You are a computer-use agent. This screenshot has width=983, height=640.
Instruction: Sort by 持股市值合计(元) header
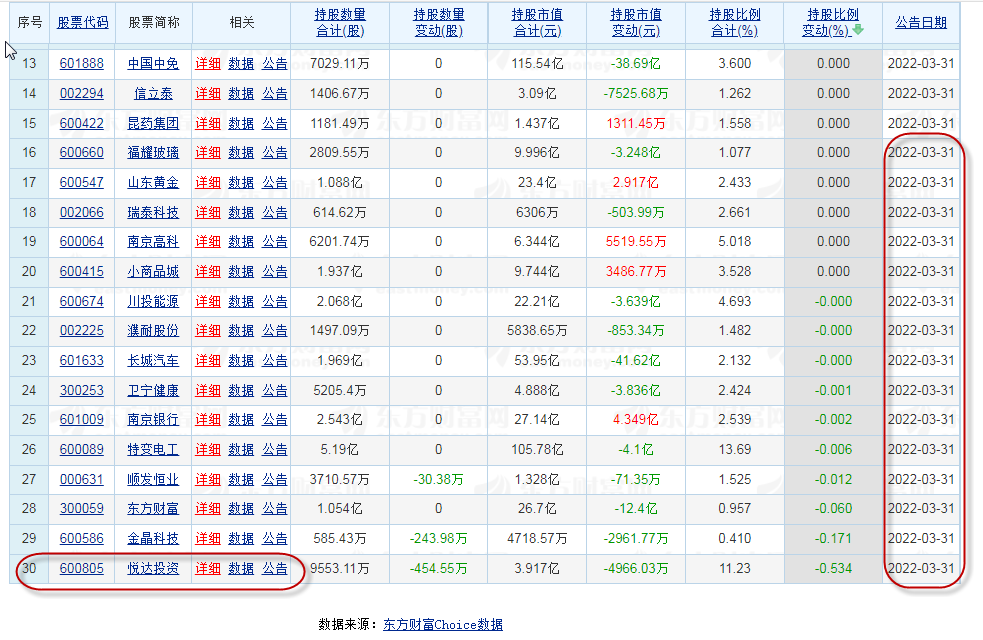[x=537, y=23]
